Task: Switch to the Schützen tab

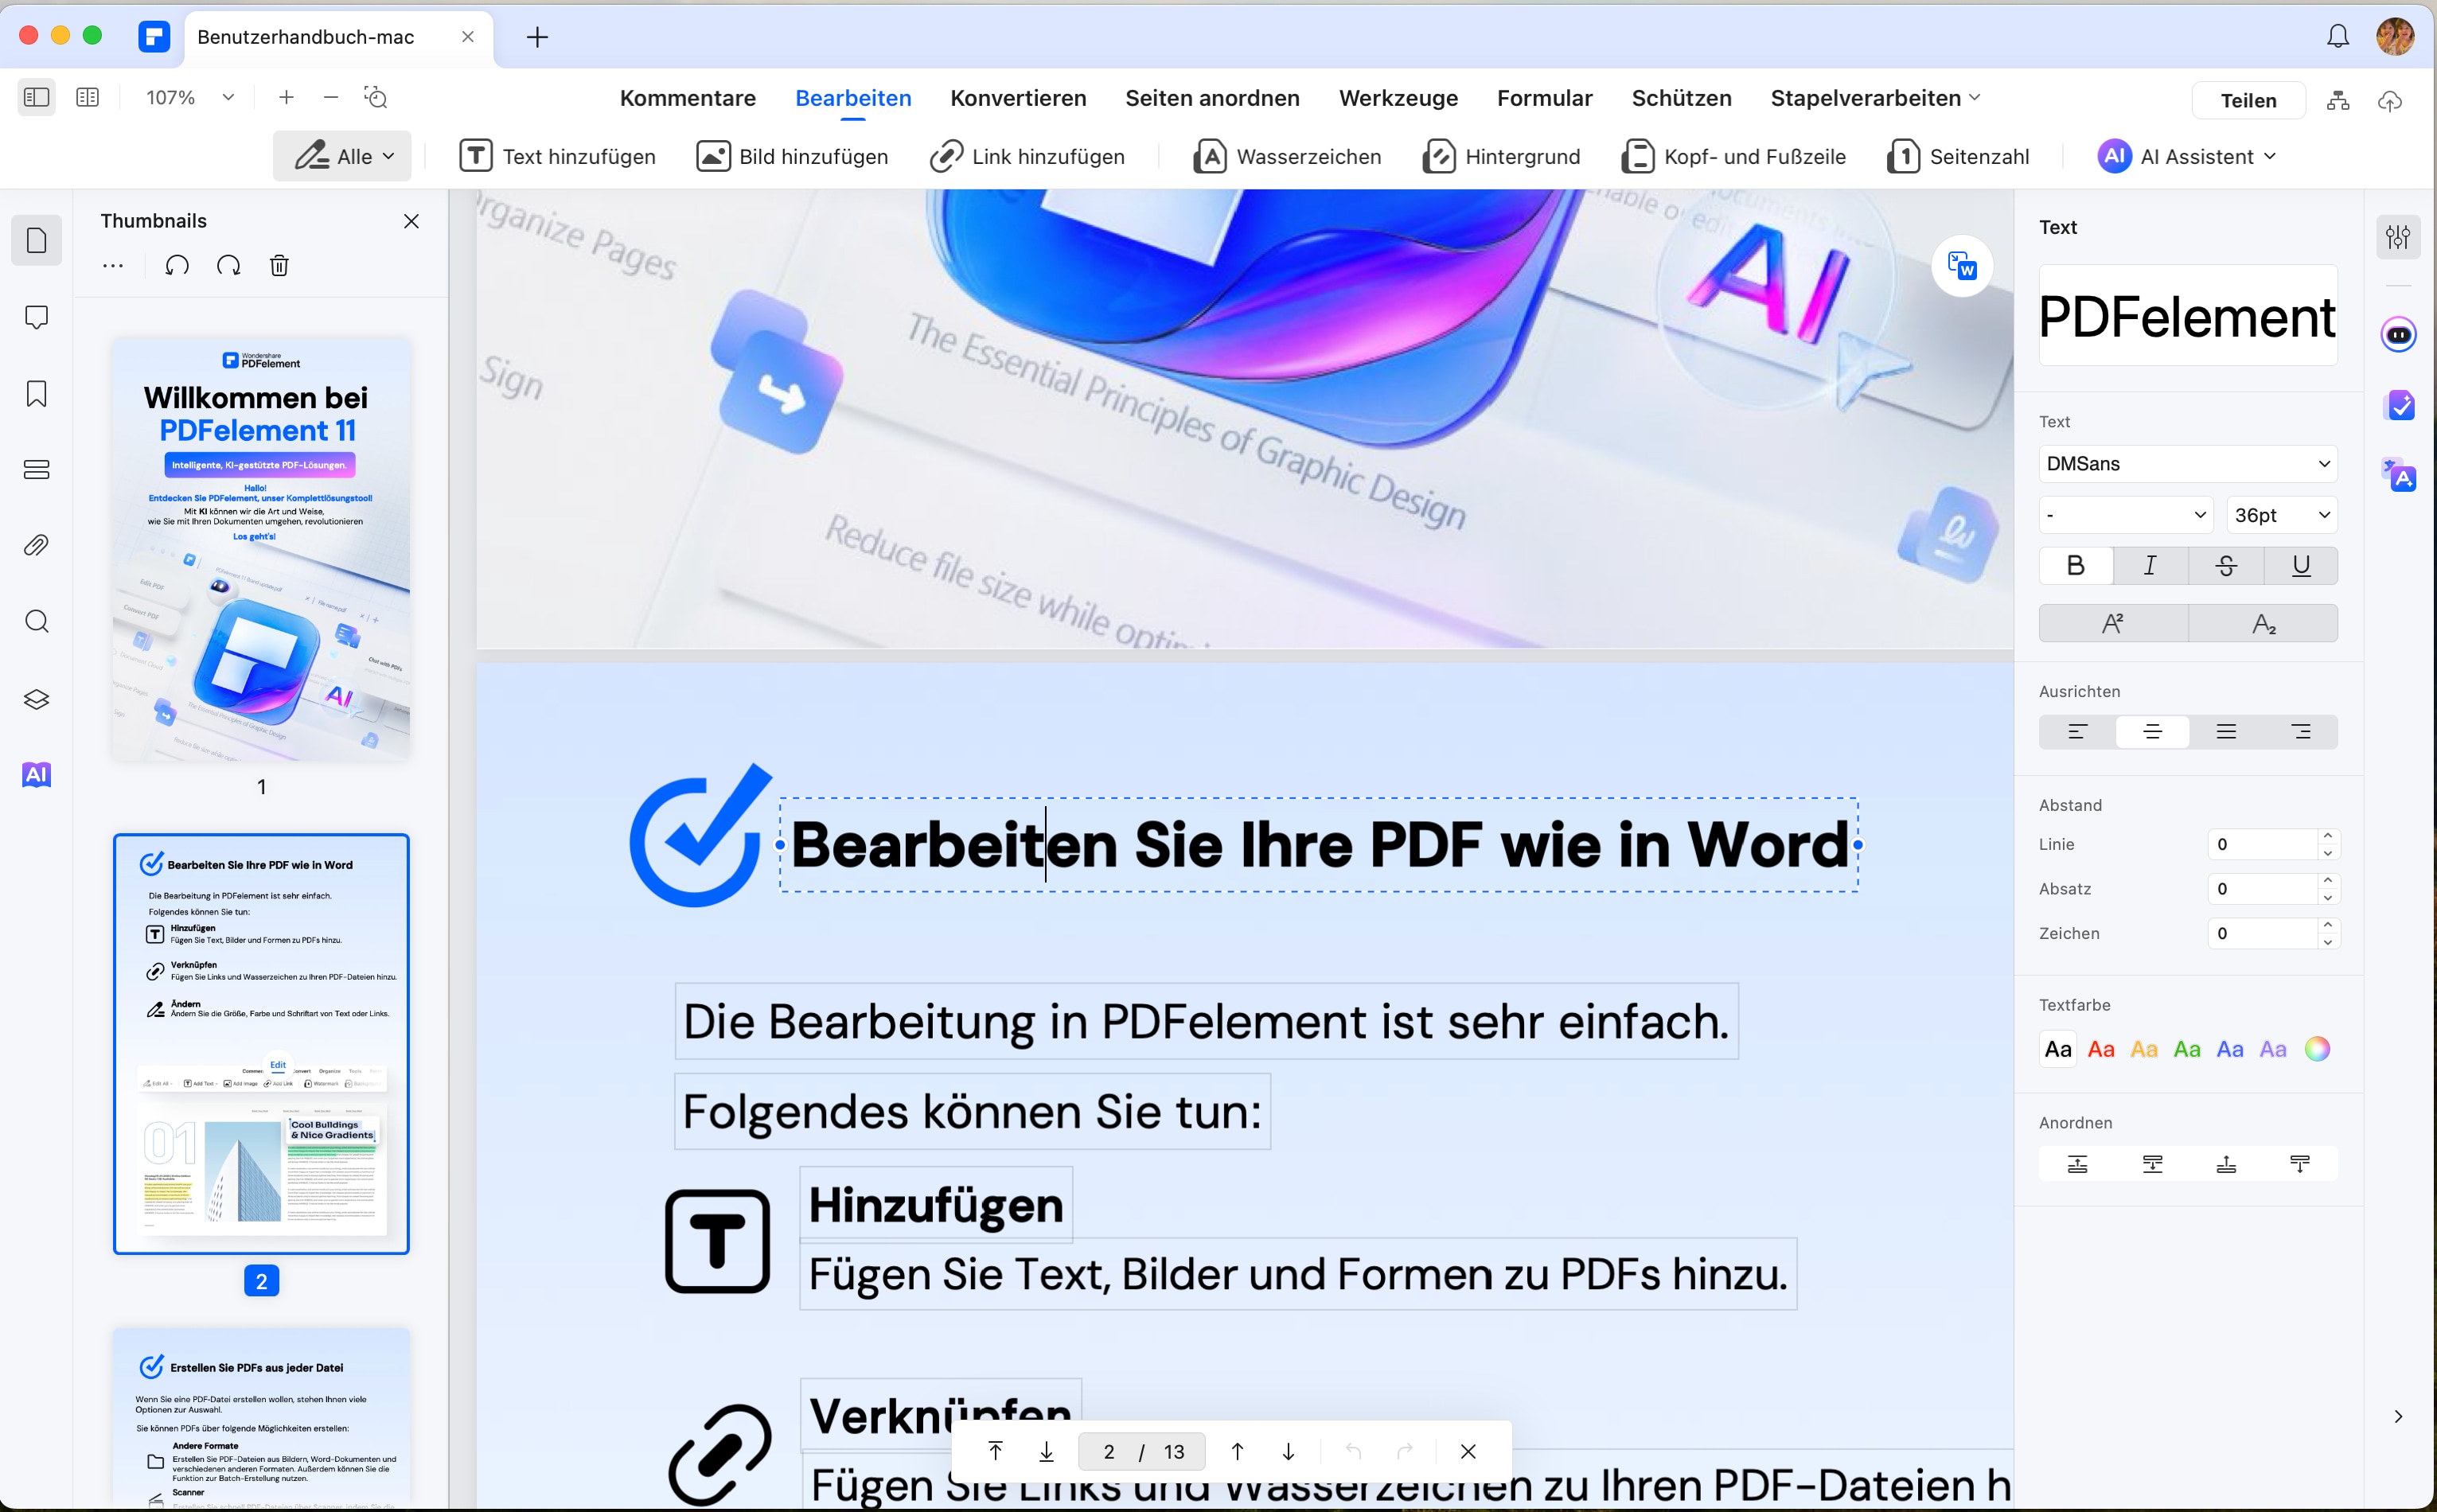Action: [x=1681, y=98]
